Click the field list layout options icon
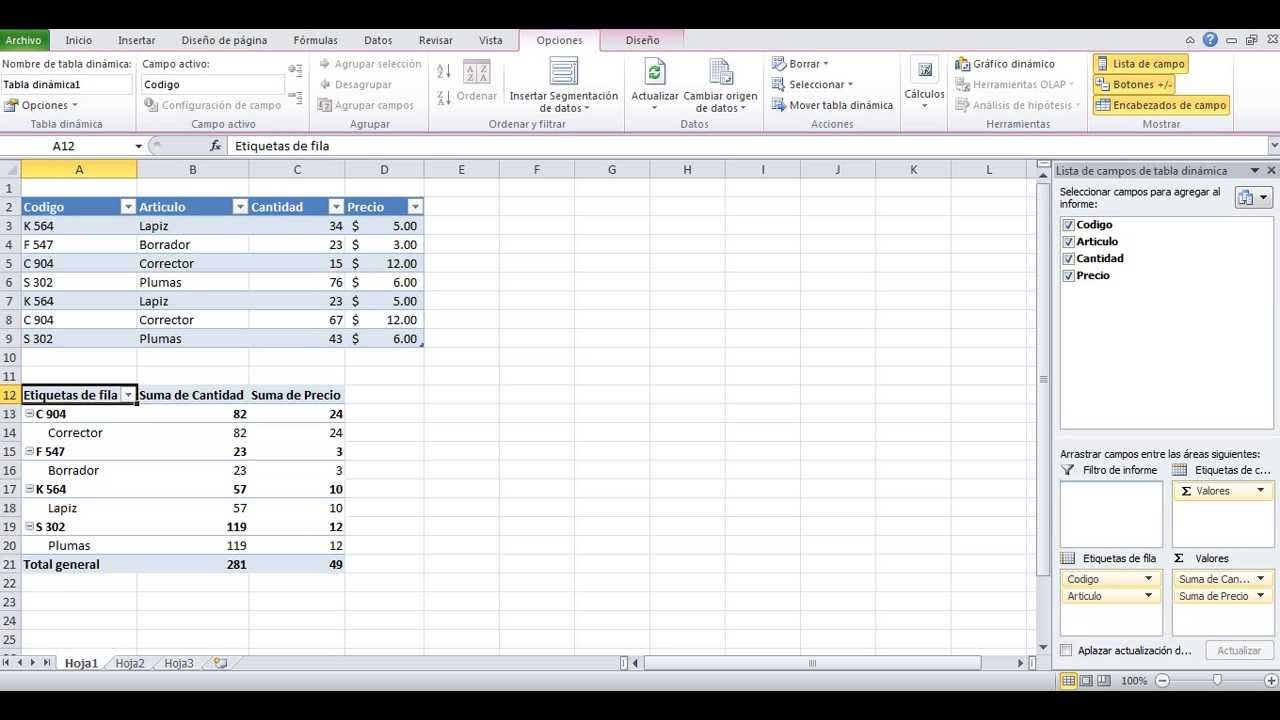This screenshot has height=720, width=1280. 1252,197
